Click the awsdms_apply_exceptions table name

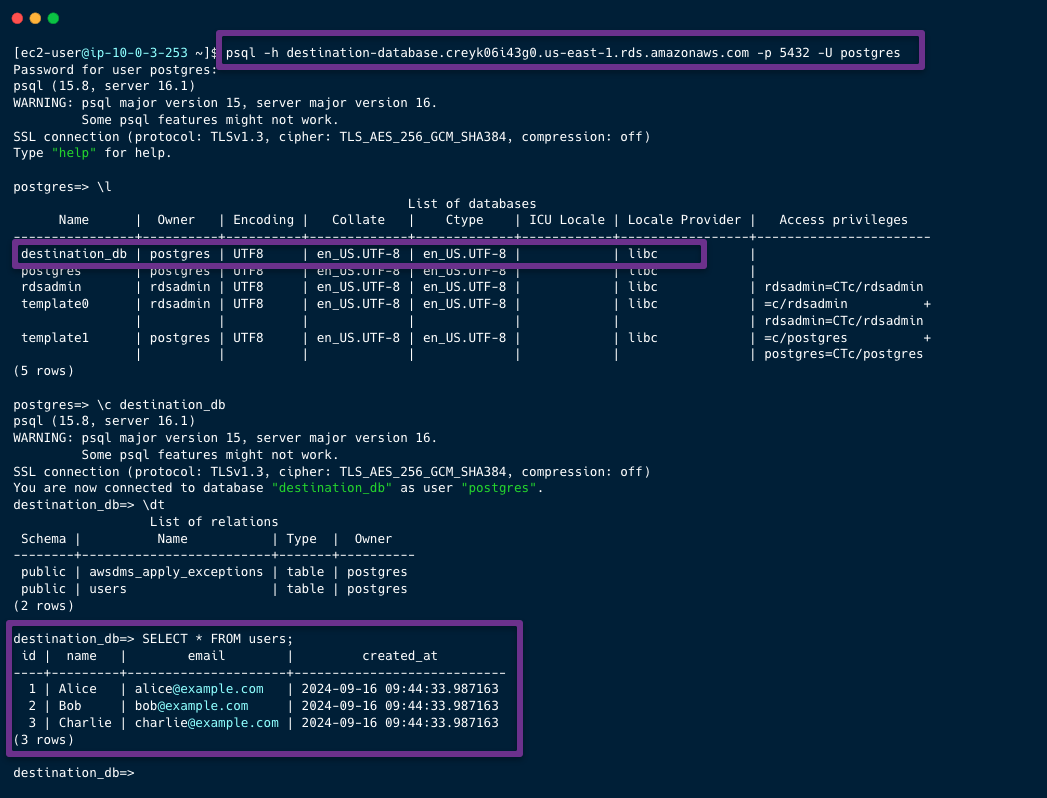click(x=176, y=572)
